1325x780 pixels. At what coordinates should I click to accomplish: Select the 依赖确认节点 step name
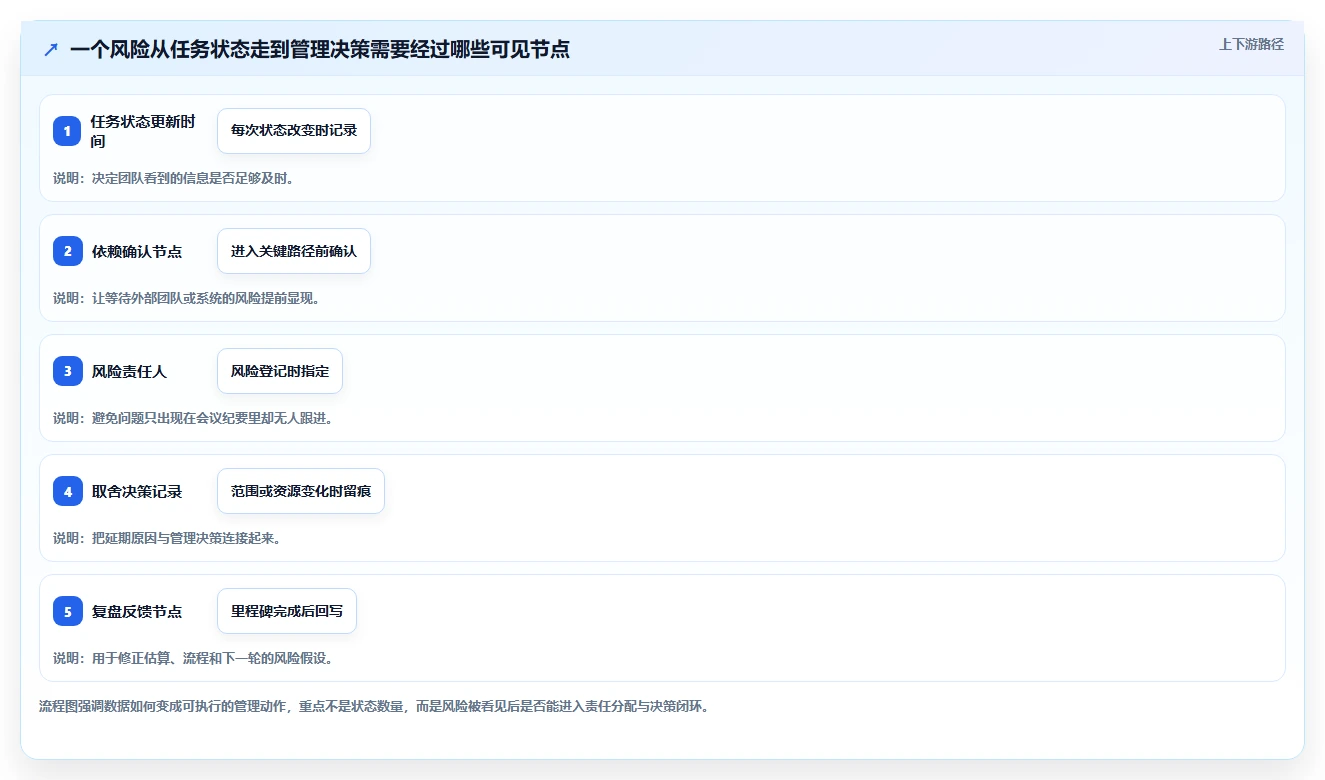coord(137,252)
